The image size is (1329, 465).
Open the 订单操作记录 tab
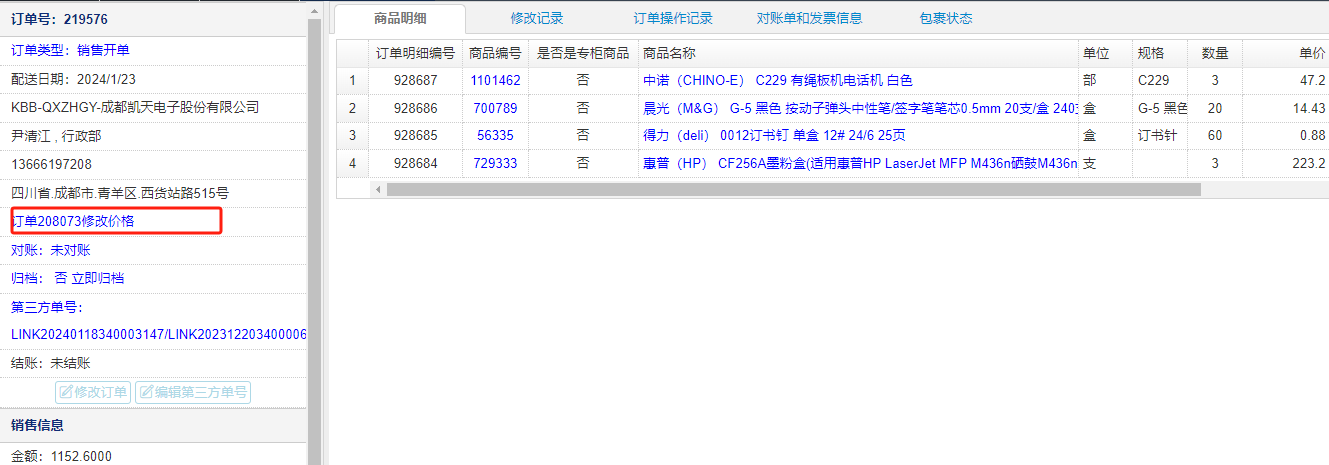(x=673, y=18)
